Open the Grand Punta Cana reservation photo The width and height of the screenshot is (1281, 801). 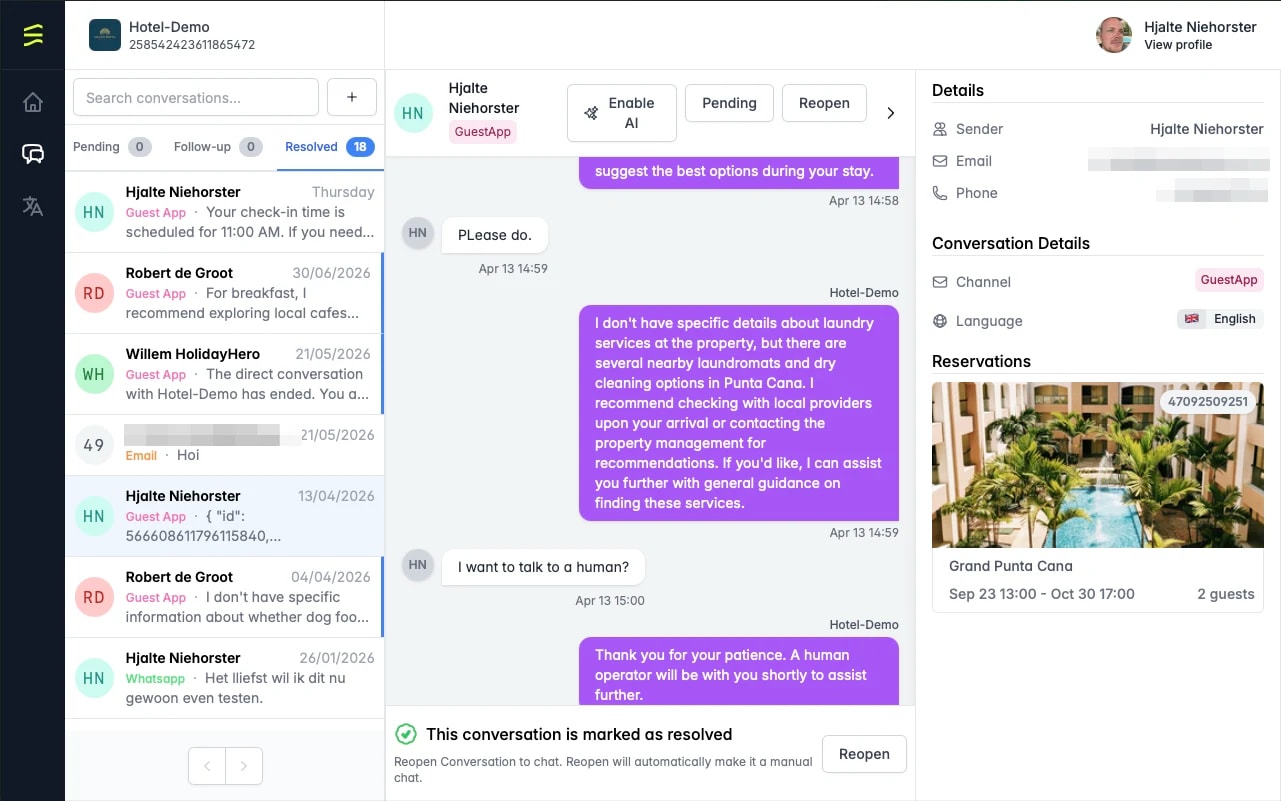click(1097, 464)
